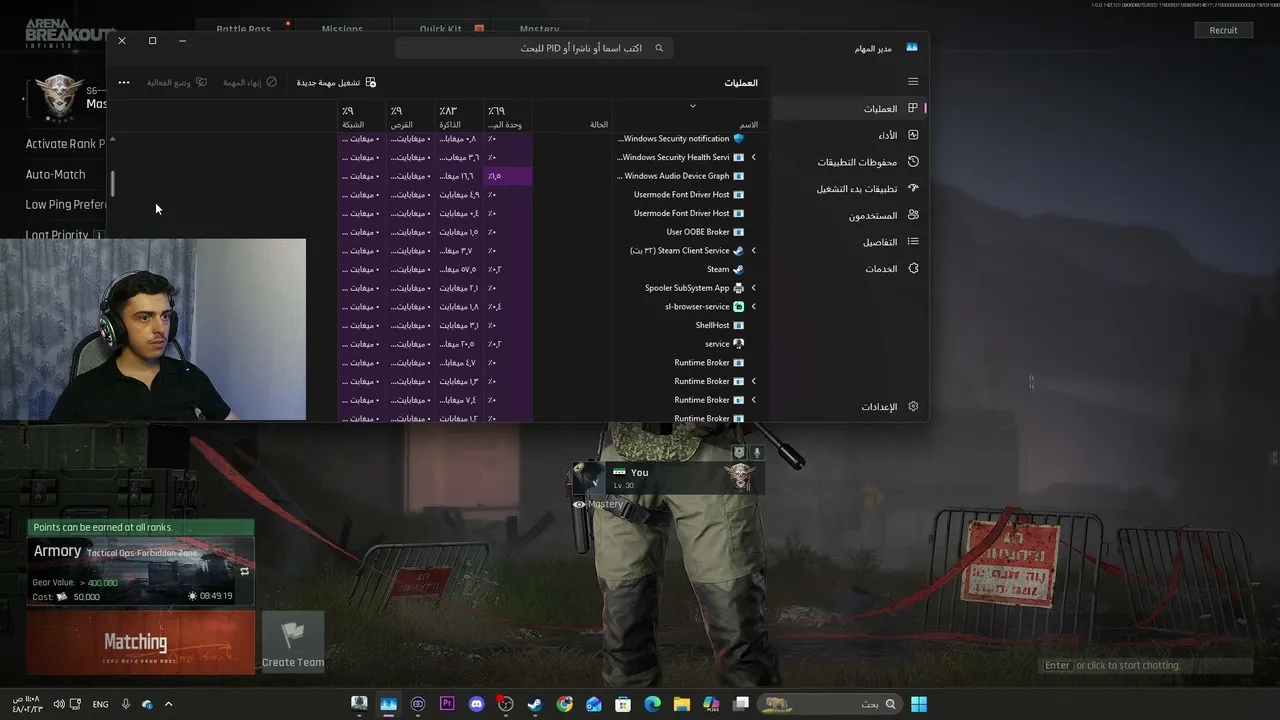
Task: Click the Spooler SubSystem App printer icon
Action: pyautogui.click(x=739, y=288)
